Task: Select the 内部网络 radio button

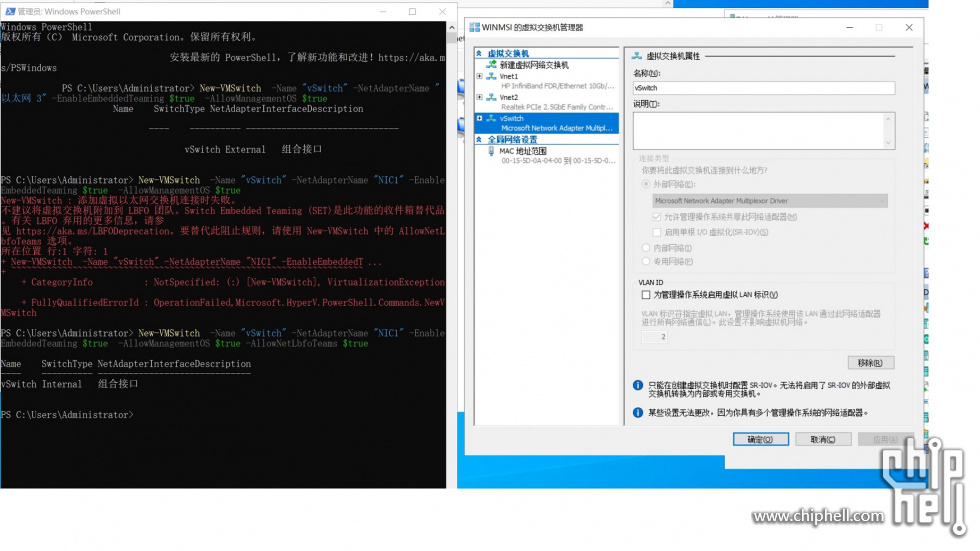Action: pyautogui.click(x=646, y=248)
